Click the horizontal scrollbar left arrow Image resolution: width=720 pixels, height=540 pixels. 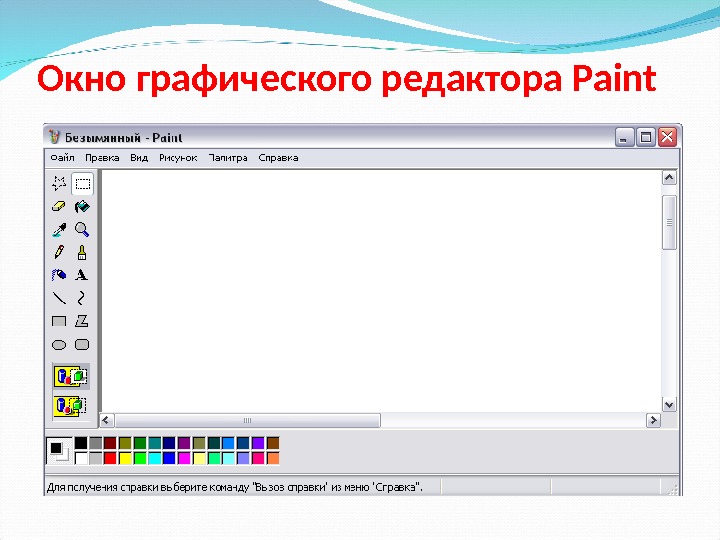(x=107, y=420)
